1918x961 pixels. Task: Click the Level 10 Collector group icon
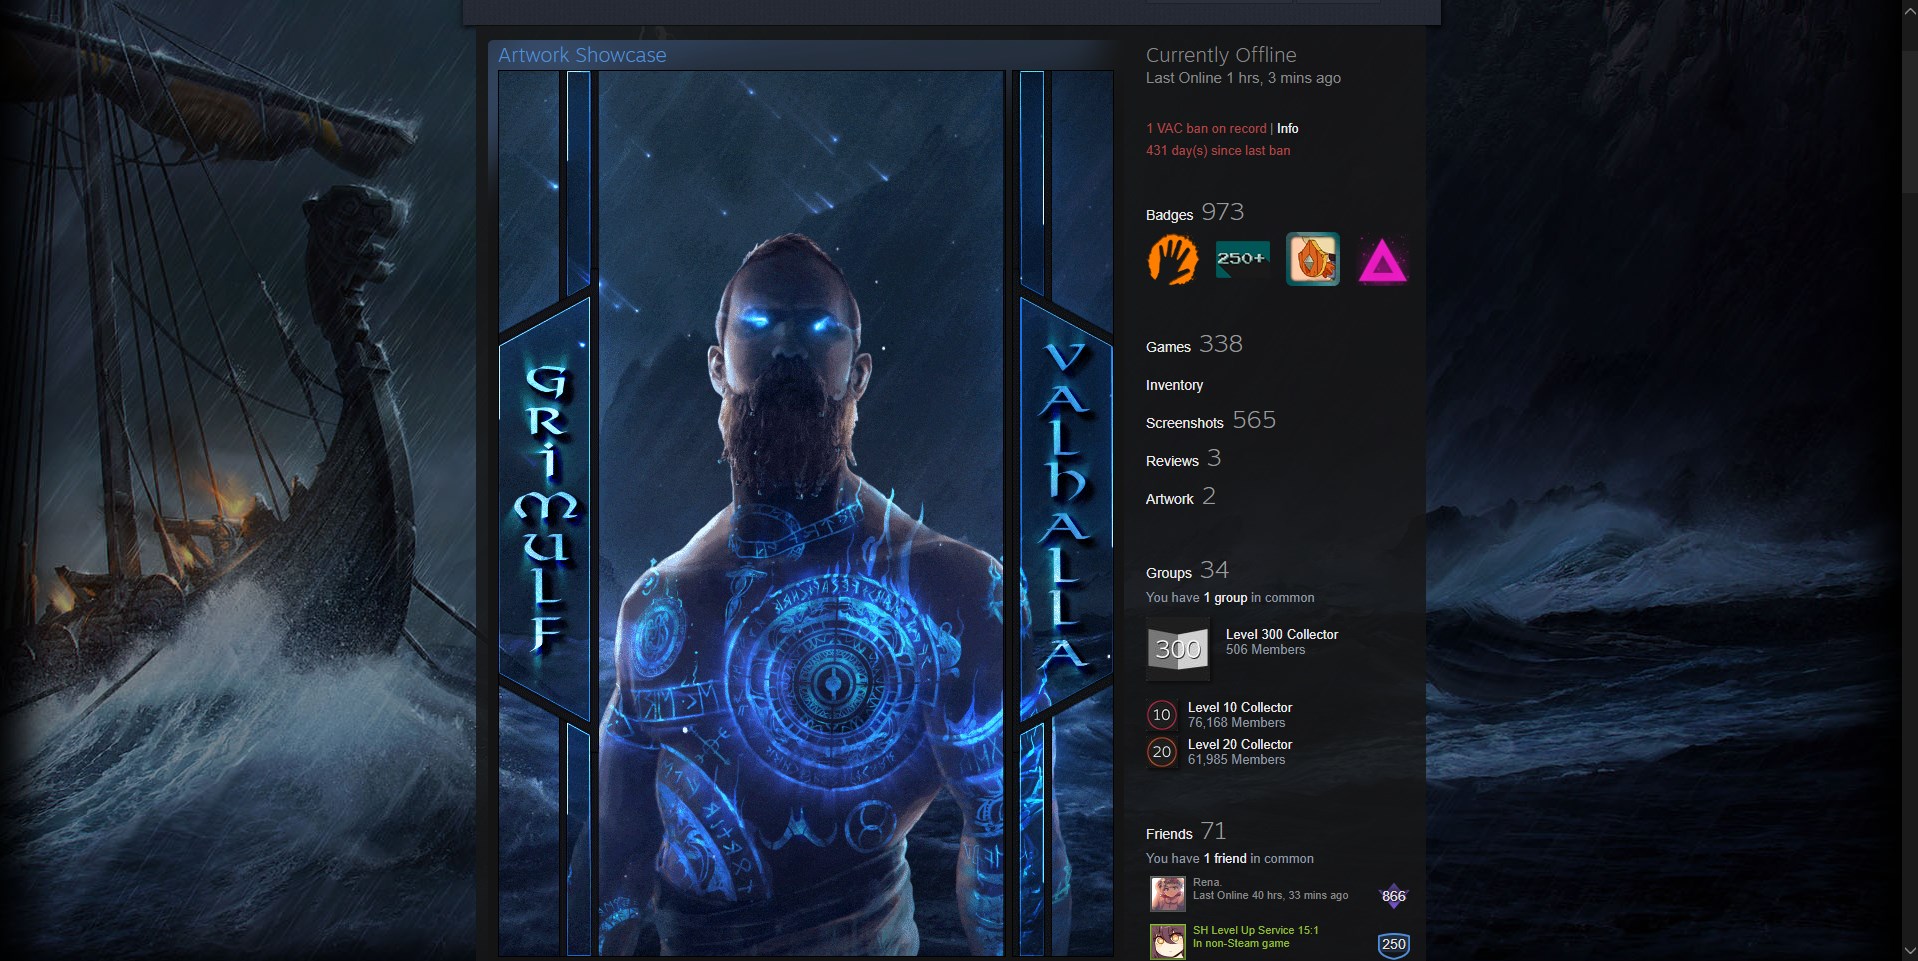pos(1161,715)
